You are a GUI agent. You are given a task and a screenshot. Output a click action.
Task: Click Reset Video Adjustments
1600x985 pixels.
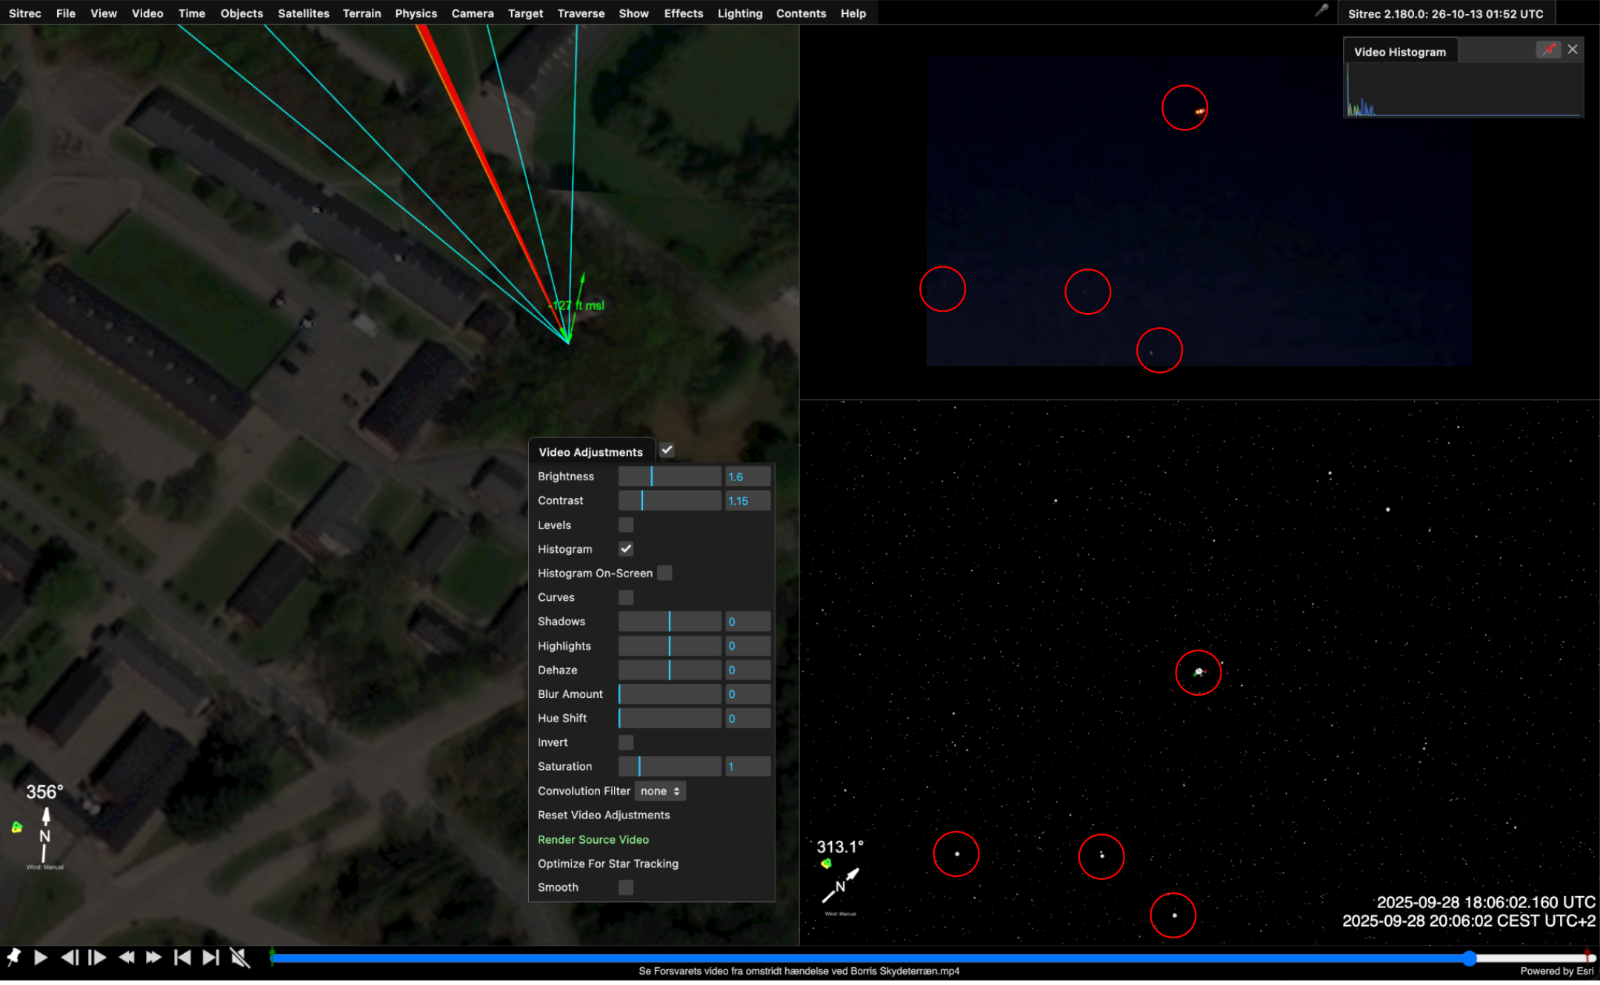point(604,815)
